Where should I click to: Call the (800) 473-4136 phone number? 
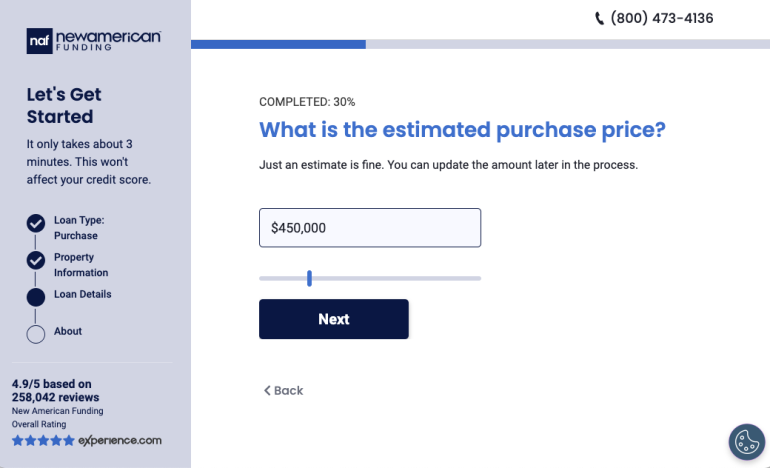[661, 18]
